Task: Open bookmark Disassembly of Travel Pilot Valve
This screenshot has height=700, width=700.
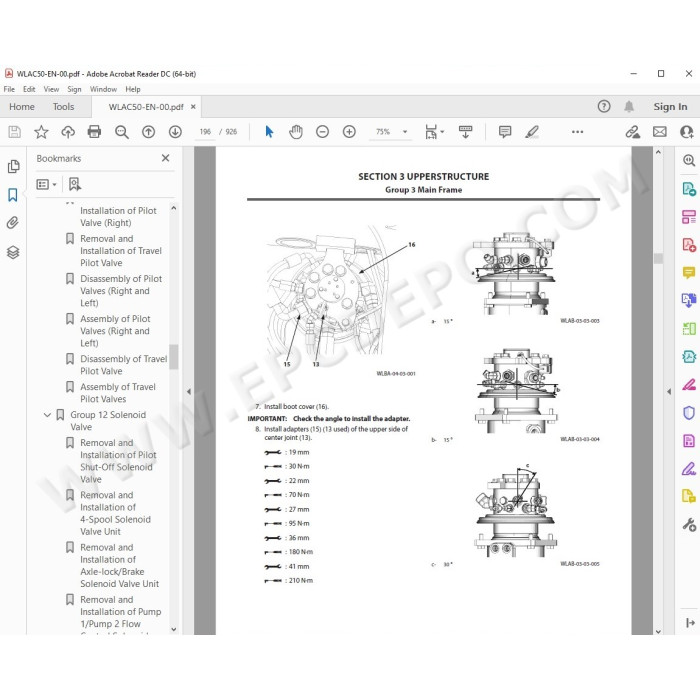Action: pos(124,365)
